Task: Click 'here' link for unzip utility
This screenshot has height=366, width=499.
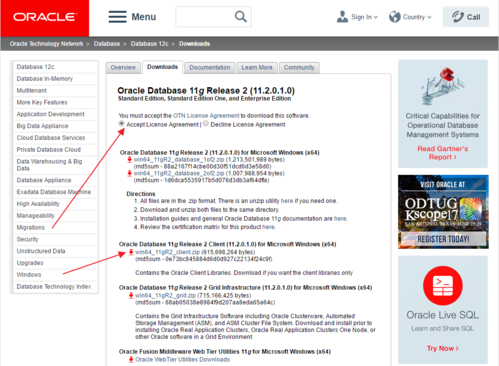Action: 287,201
